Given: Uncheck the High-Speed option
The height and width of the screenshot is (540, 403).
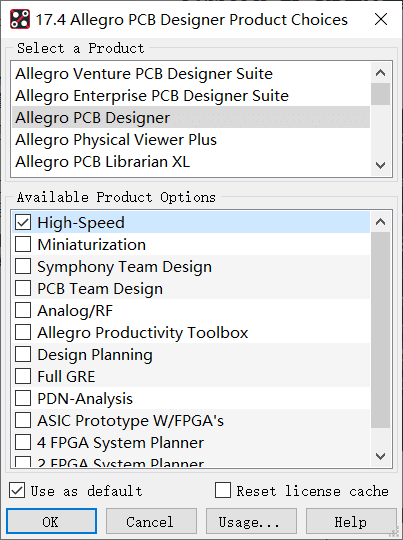Looking at the screenshot, I should 23,222.
